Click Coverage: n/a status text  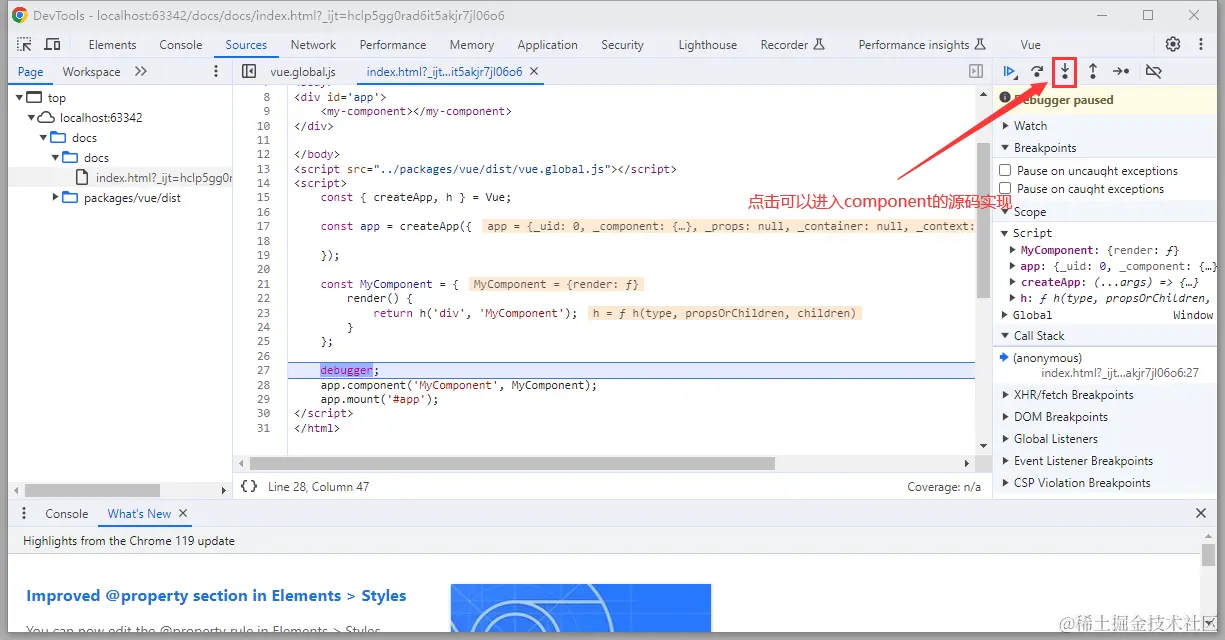(944, 487)
